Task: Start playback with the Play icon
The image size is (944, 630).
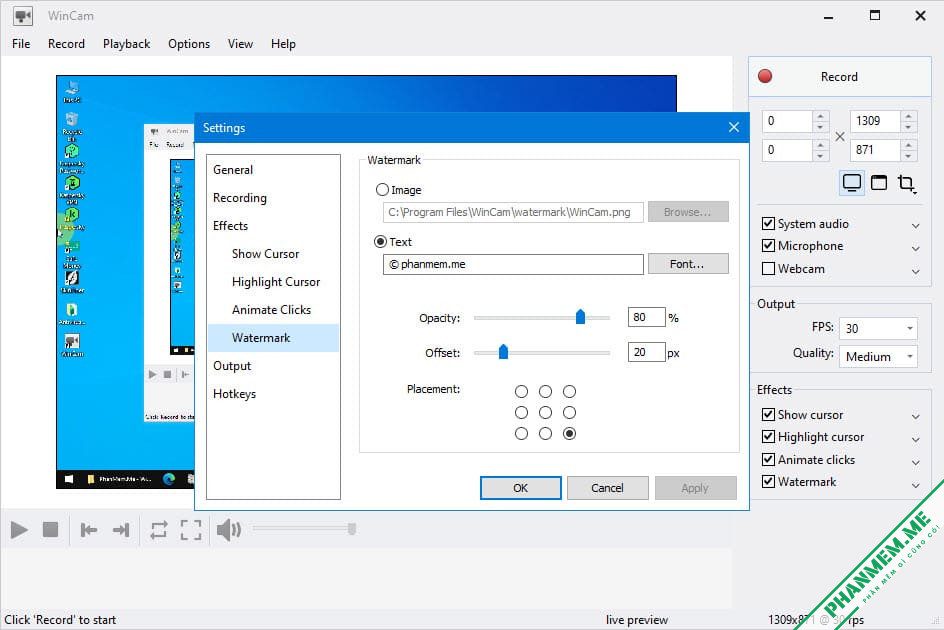Action: click(x=19, y=530)
